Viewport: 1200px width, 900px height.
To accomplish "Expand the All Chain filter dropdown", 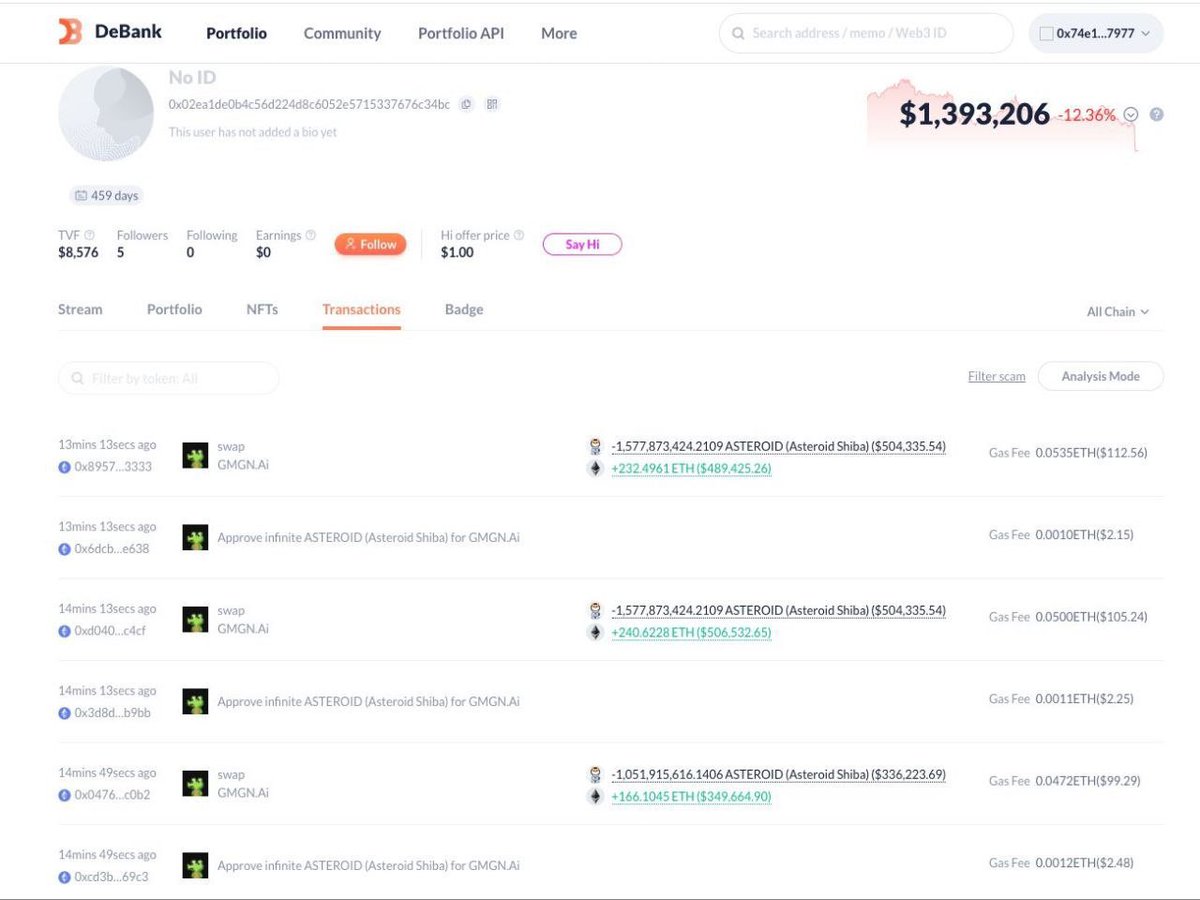I will 1118,312.
